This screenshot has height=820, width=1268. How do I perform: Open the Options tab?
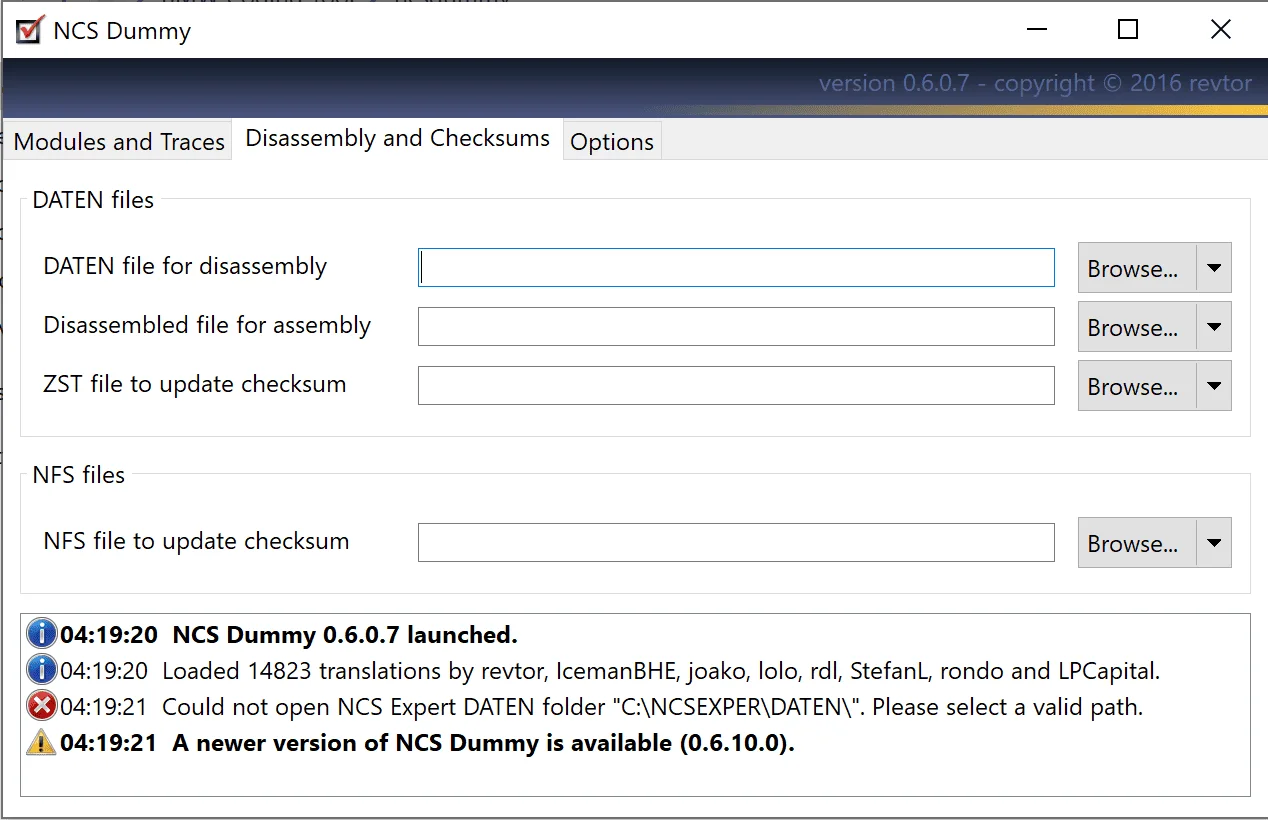[612, 141]
